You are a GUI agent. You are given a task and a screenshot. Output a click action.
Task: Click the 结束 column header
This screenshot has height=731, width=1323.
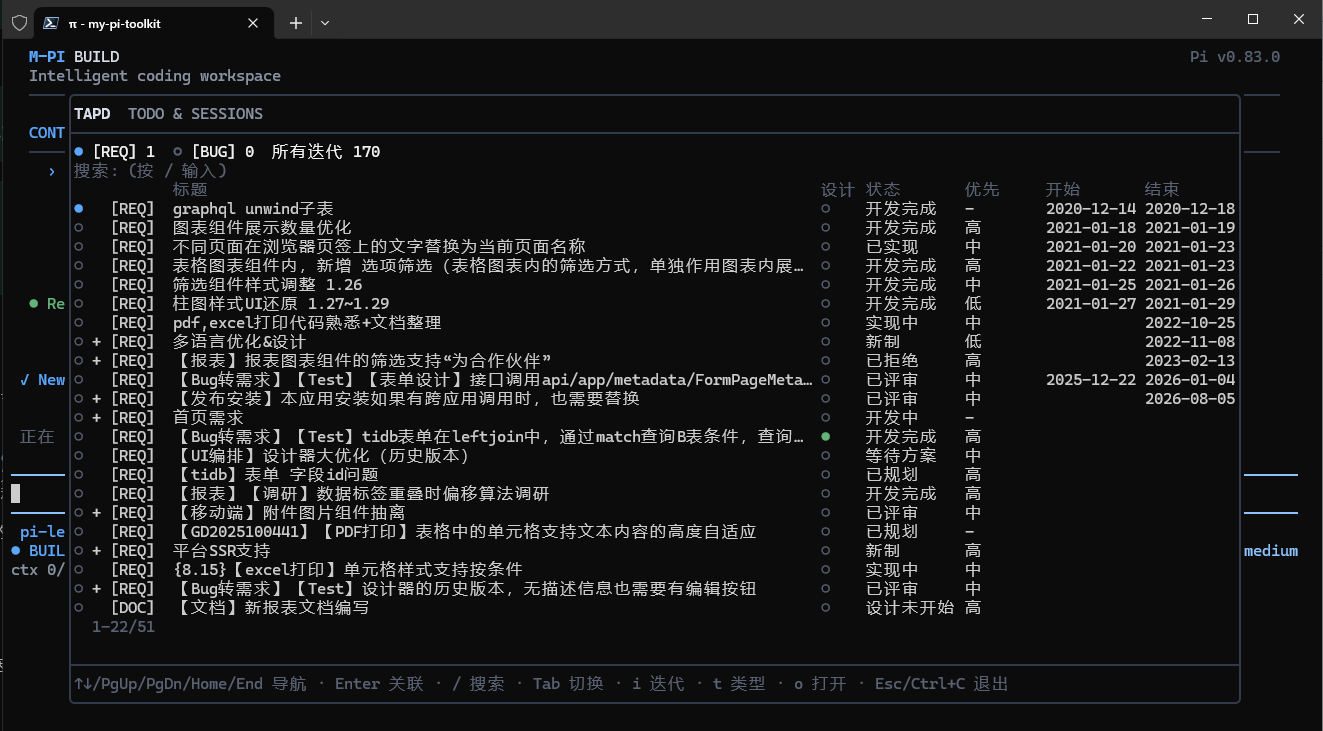coord(1162,190)
